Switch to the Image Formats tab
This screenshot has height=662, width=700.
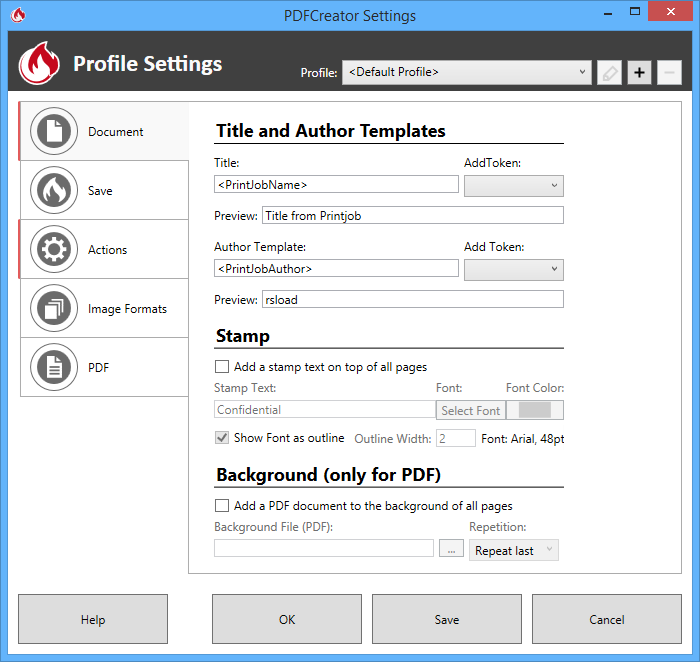click(x=104, y=308)
